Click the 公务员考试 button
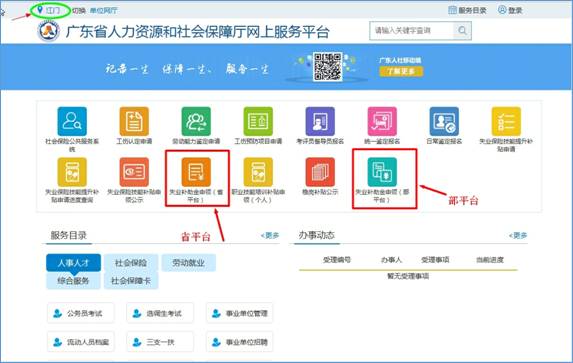 click(80, 313)
